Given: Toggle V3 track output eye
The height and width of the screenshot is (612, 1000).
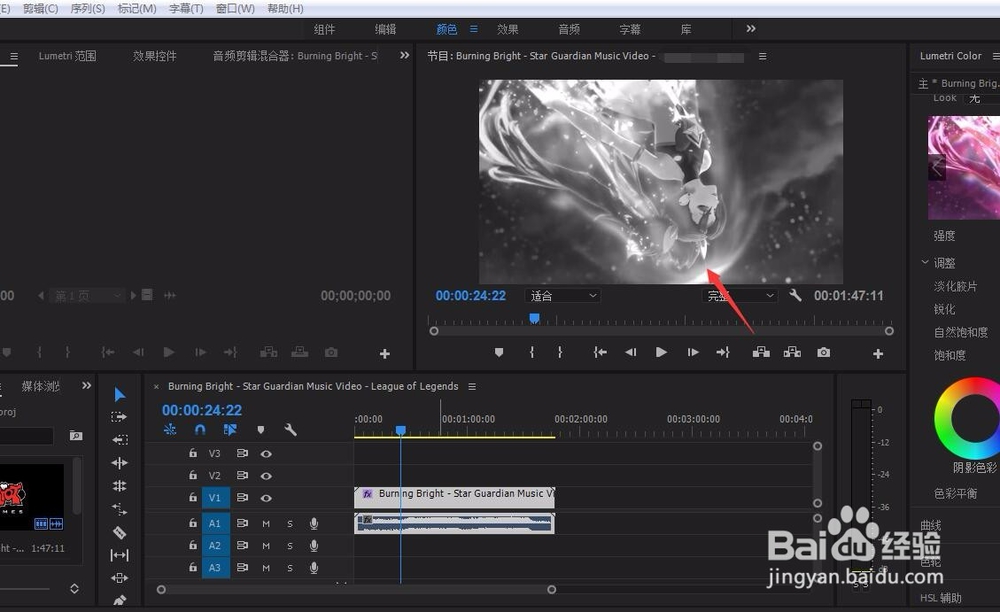Looking at the screenshot, I should pyautogui.click(x=266, y=454).
